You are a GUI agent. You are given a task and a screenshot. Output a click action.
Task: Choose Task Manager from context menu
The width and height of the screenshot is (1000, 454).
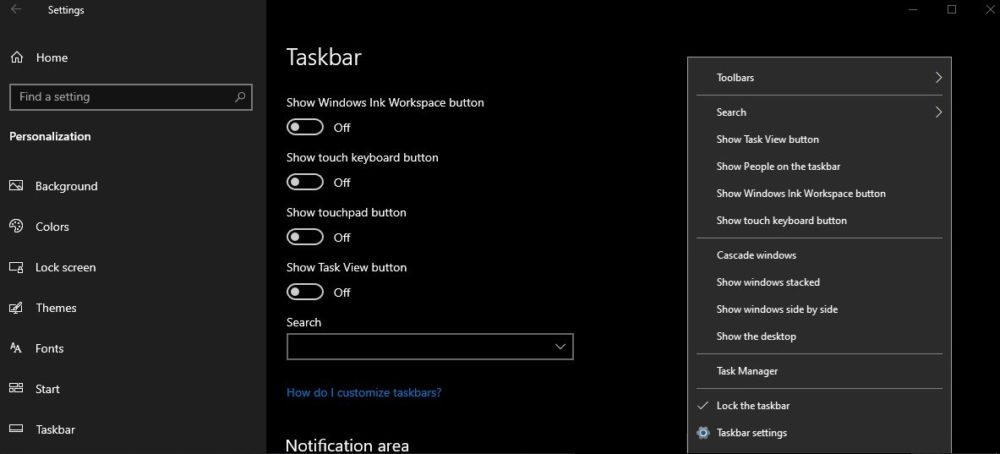(747, 371)
